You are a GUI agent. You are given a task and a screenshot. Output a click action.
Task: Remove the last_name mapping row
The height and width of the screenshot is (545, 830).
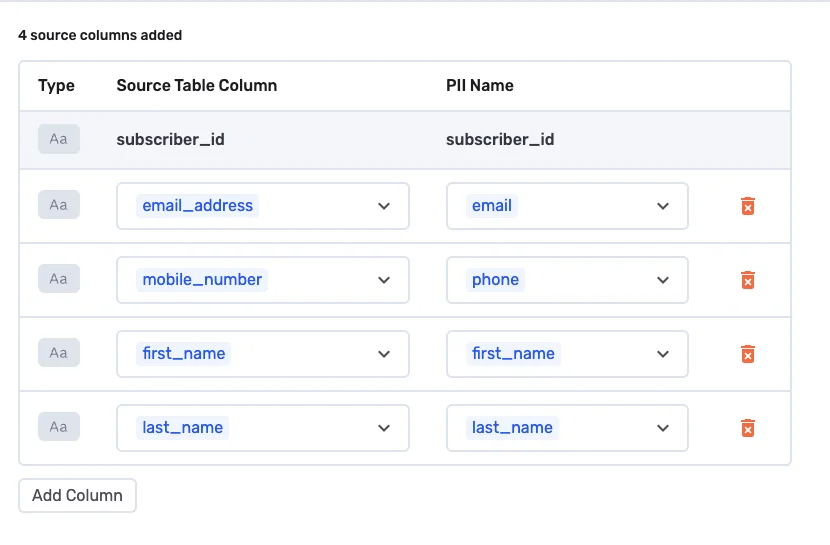747,428
